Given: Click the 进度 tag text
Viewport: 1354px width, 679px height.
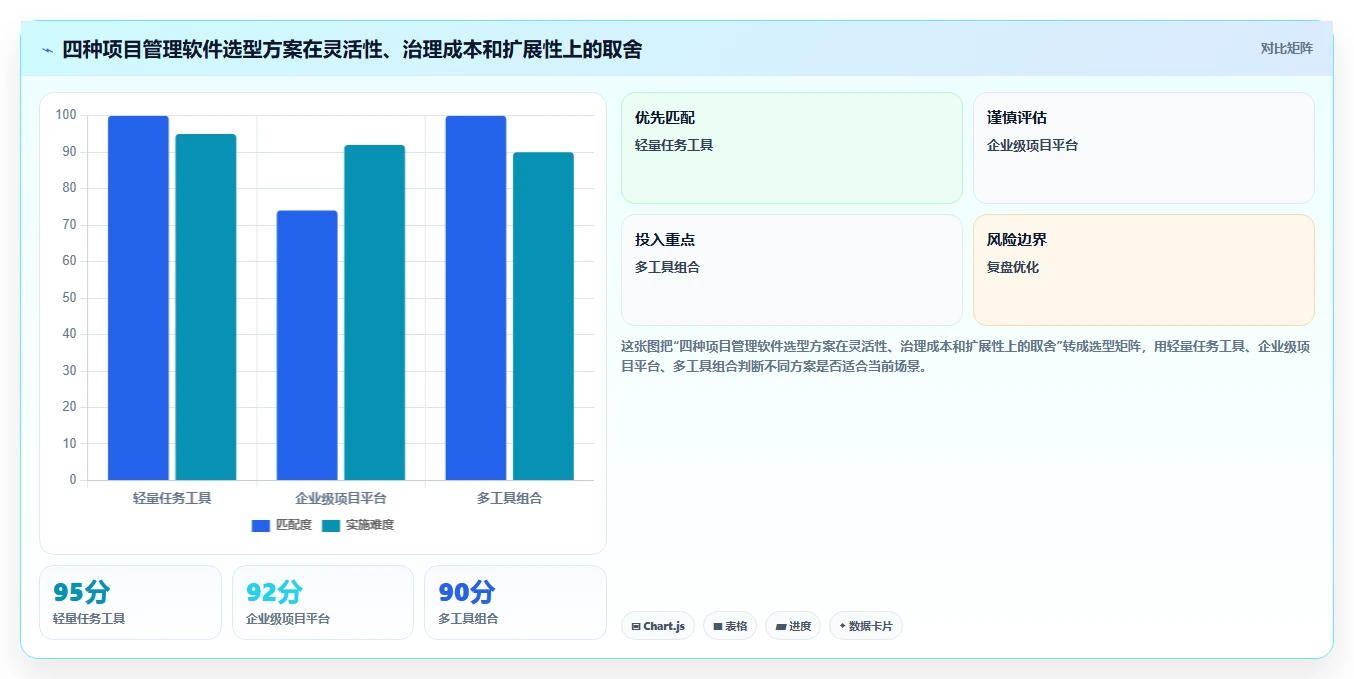Looking at the screenshot, I should 800,627.
